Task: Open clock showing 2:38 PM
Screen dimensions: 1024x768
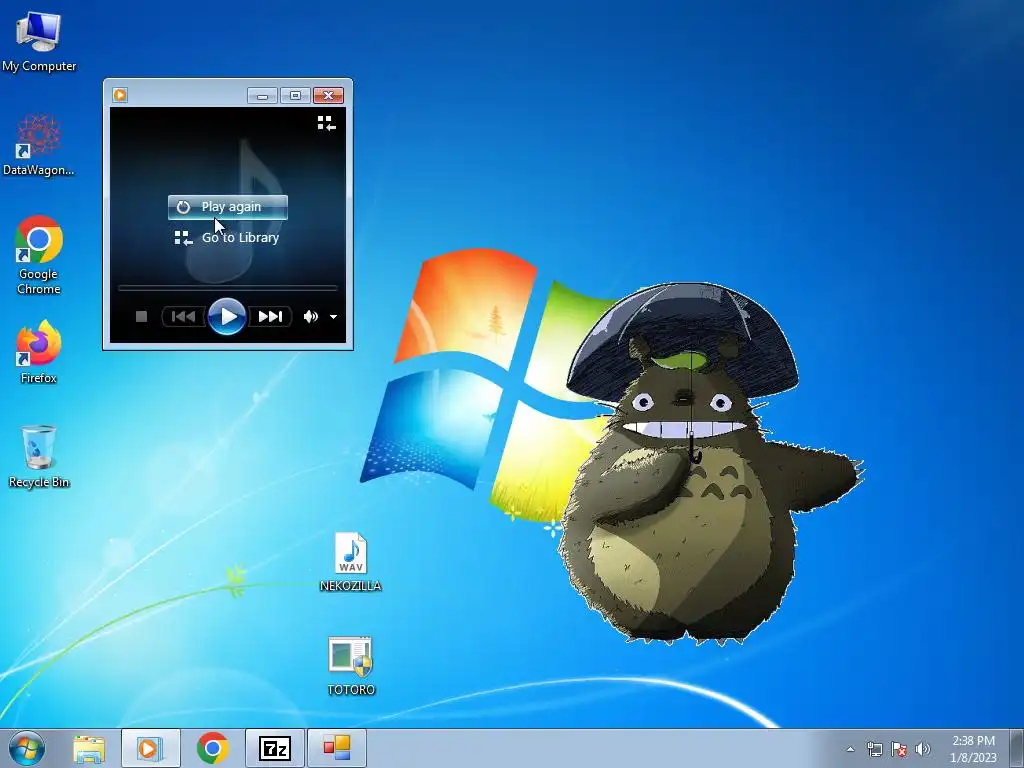Action: point(973,749)
